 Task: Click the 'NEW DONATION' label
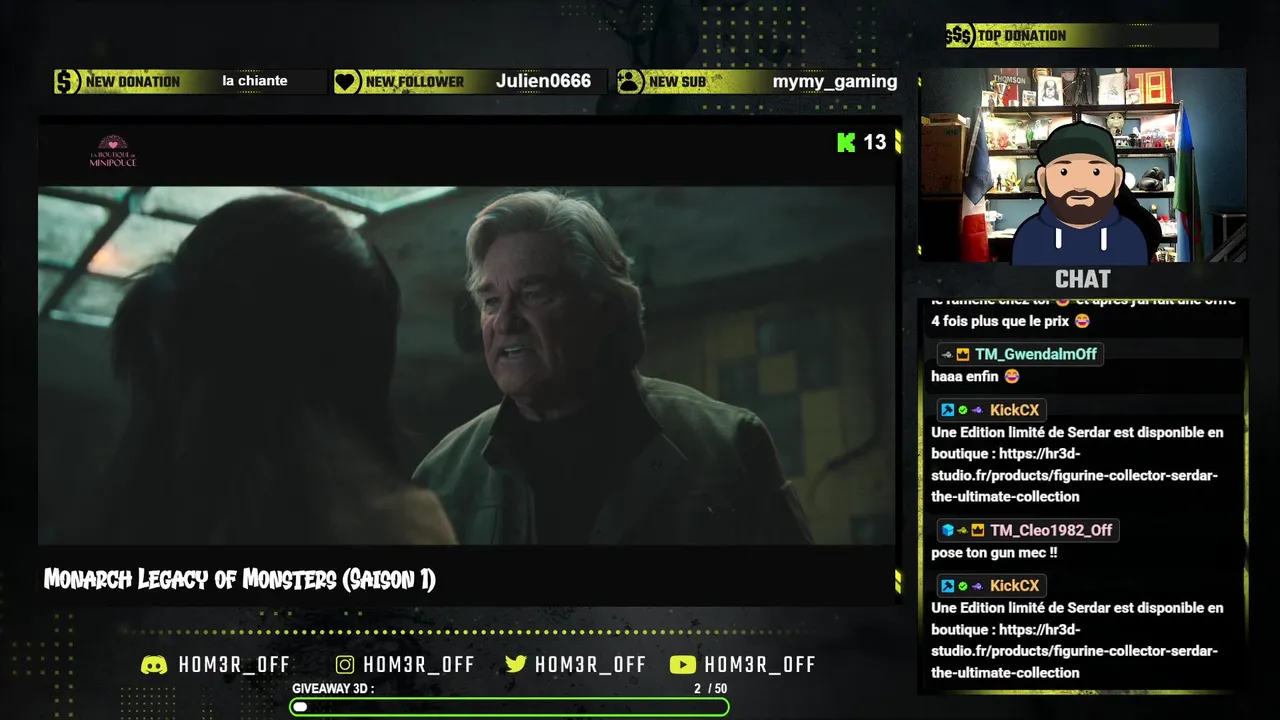pos(133,82)
